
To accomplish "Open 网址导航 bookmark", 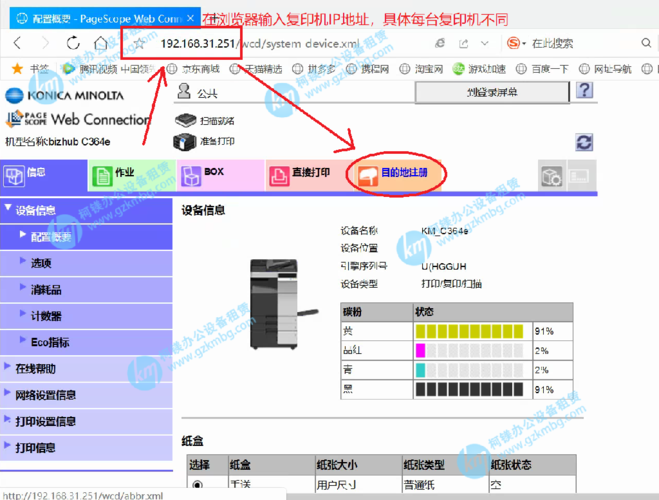I will tap(605, 69).
